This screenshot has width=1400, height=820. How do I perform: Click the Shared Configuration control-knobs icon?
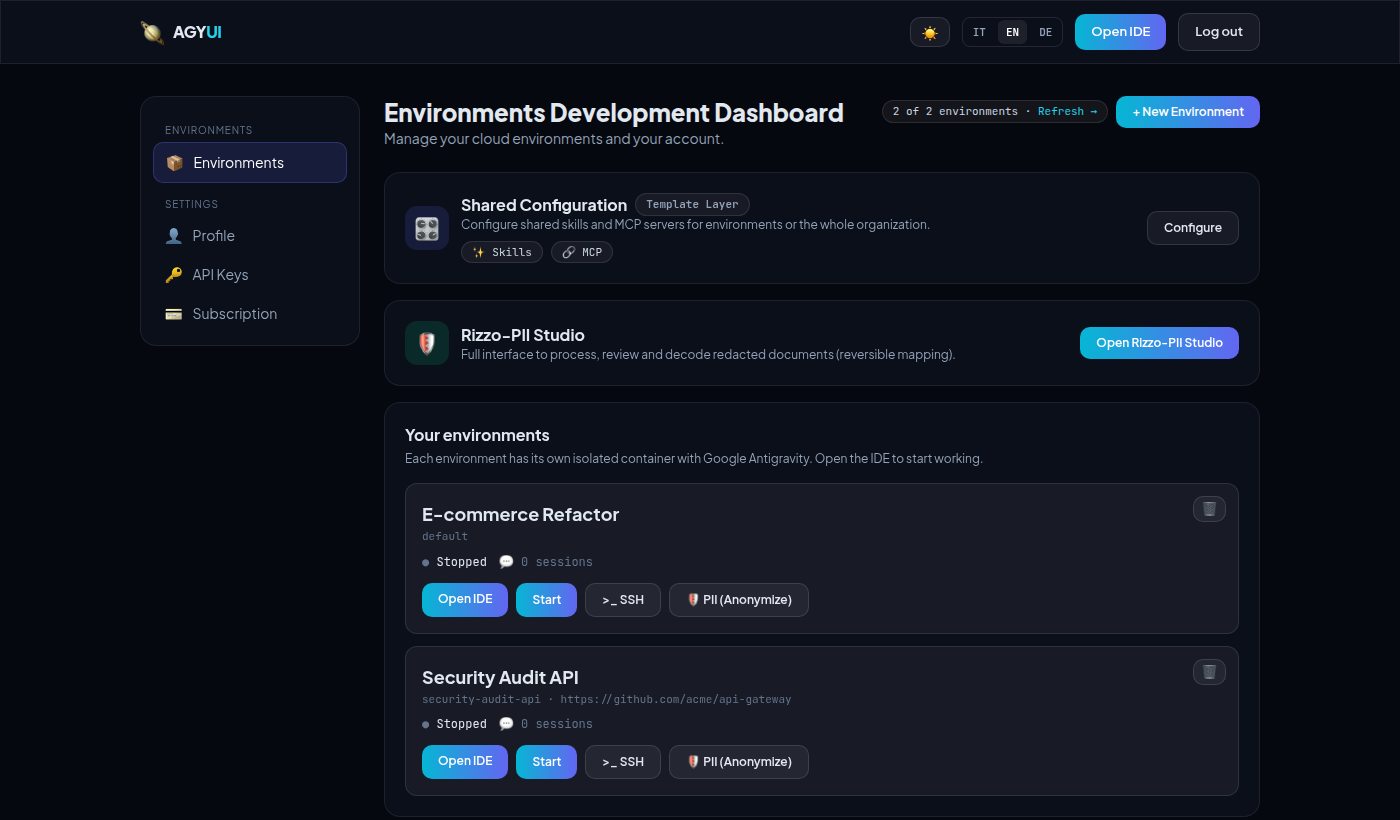click(427, 228)
